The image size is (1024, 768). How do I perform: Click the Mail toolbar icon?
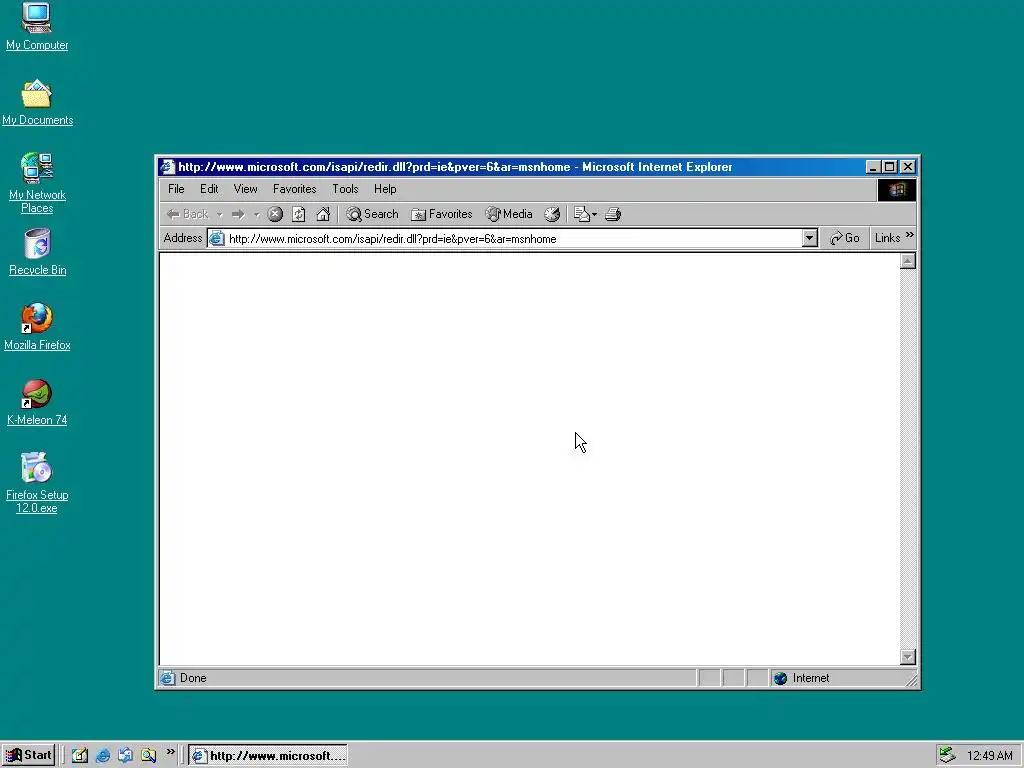click(581, 214)
